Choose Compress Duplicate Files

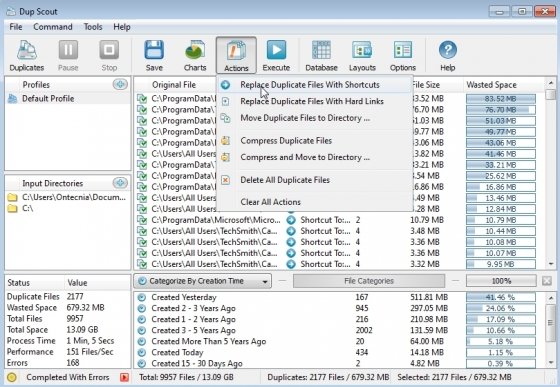click(314, 141)
